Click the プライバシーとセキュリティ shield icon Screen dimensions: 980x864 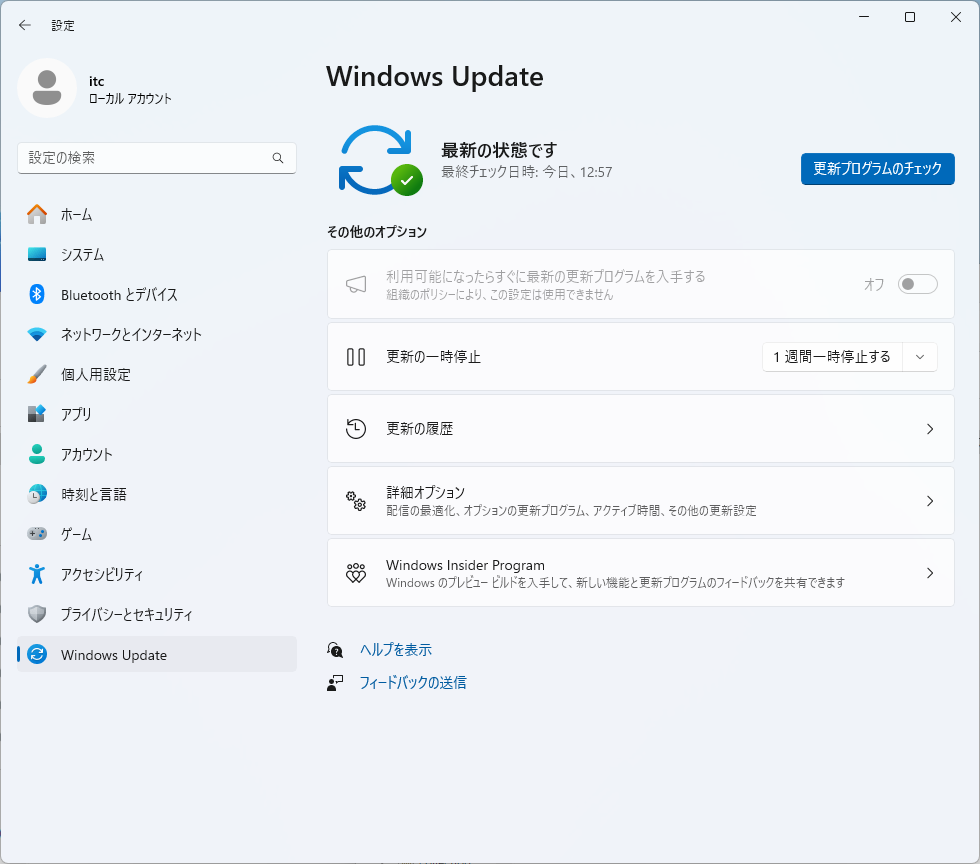pyautogui.click(x=37, y=614)
